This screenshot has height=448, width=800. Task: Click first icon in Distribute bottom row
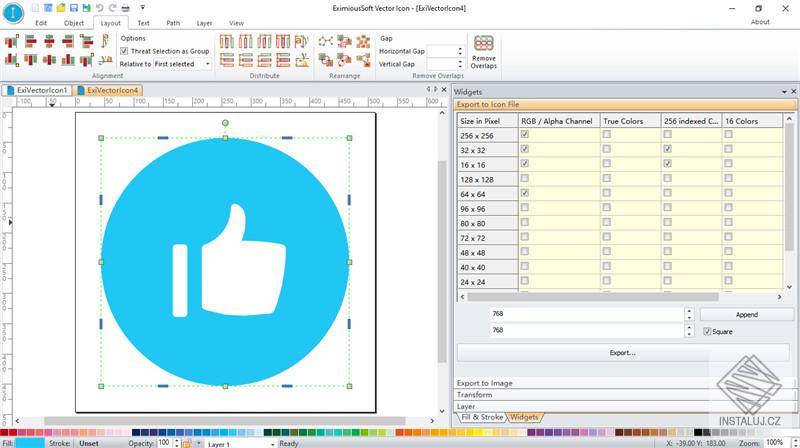pyautogui.click(x=227, y=60)
